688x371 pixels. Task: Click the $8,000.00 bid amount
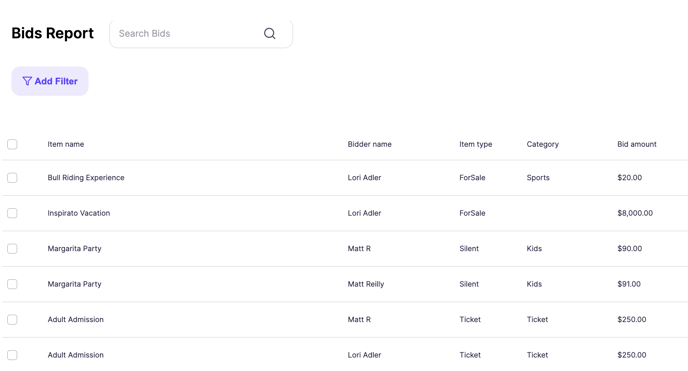tap(635, 213)
